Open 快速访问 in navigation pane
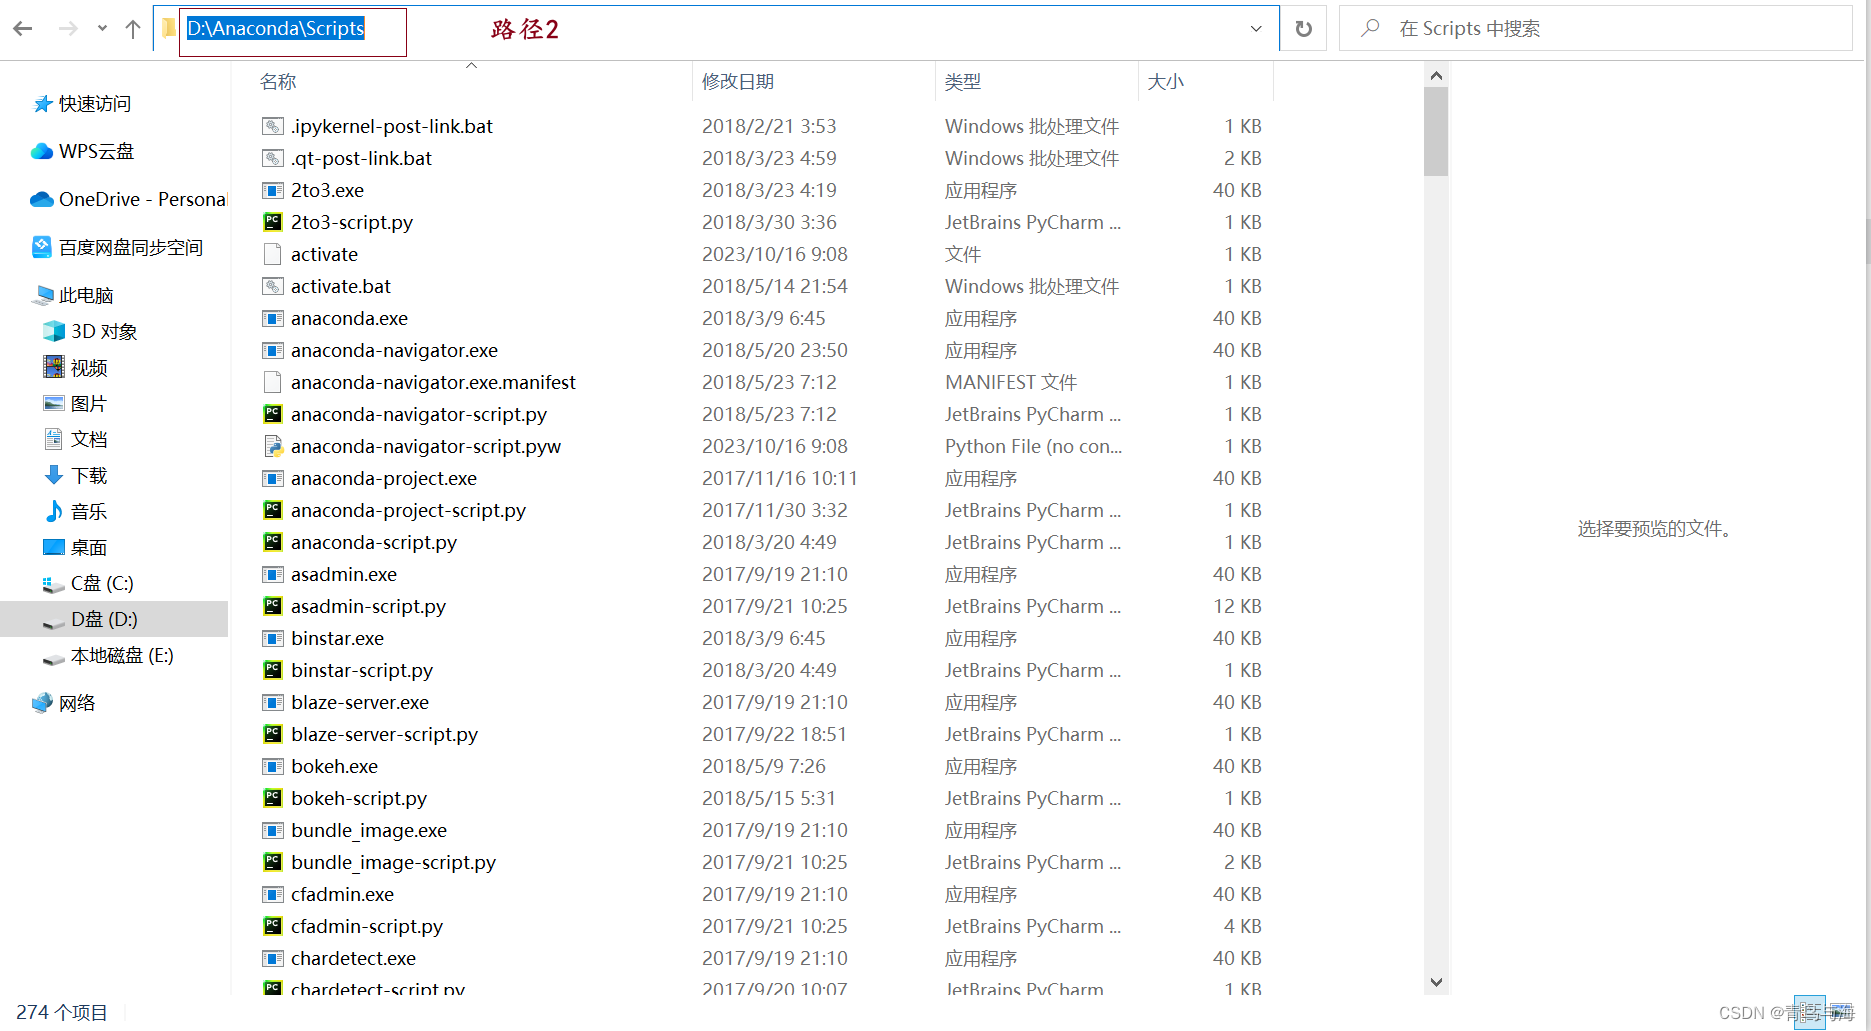 click(x=81, y=104)
